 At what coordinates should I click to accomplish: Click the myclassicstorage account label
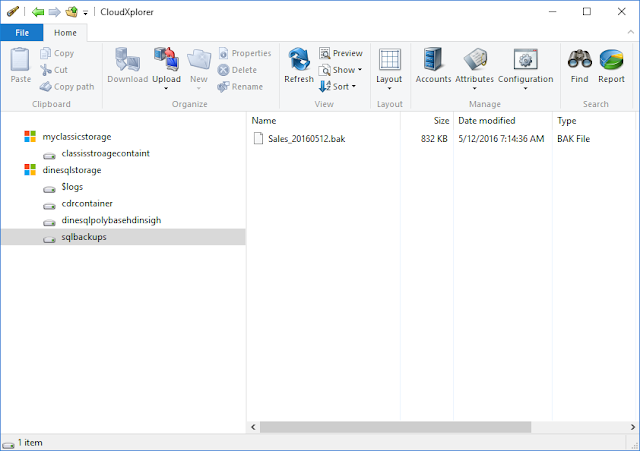tap(77, 136)
